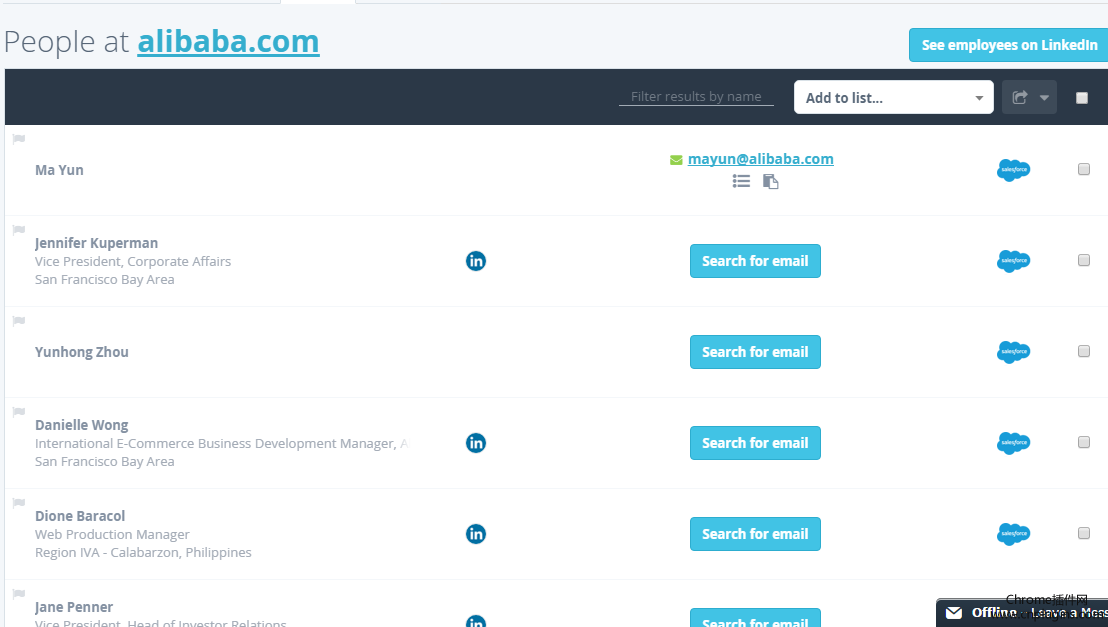Click the name Jane Penner
The height and width of the screenshot is (627, 1108).
[x=74, y=607]
